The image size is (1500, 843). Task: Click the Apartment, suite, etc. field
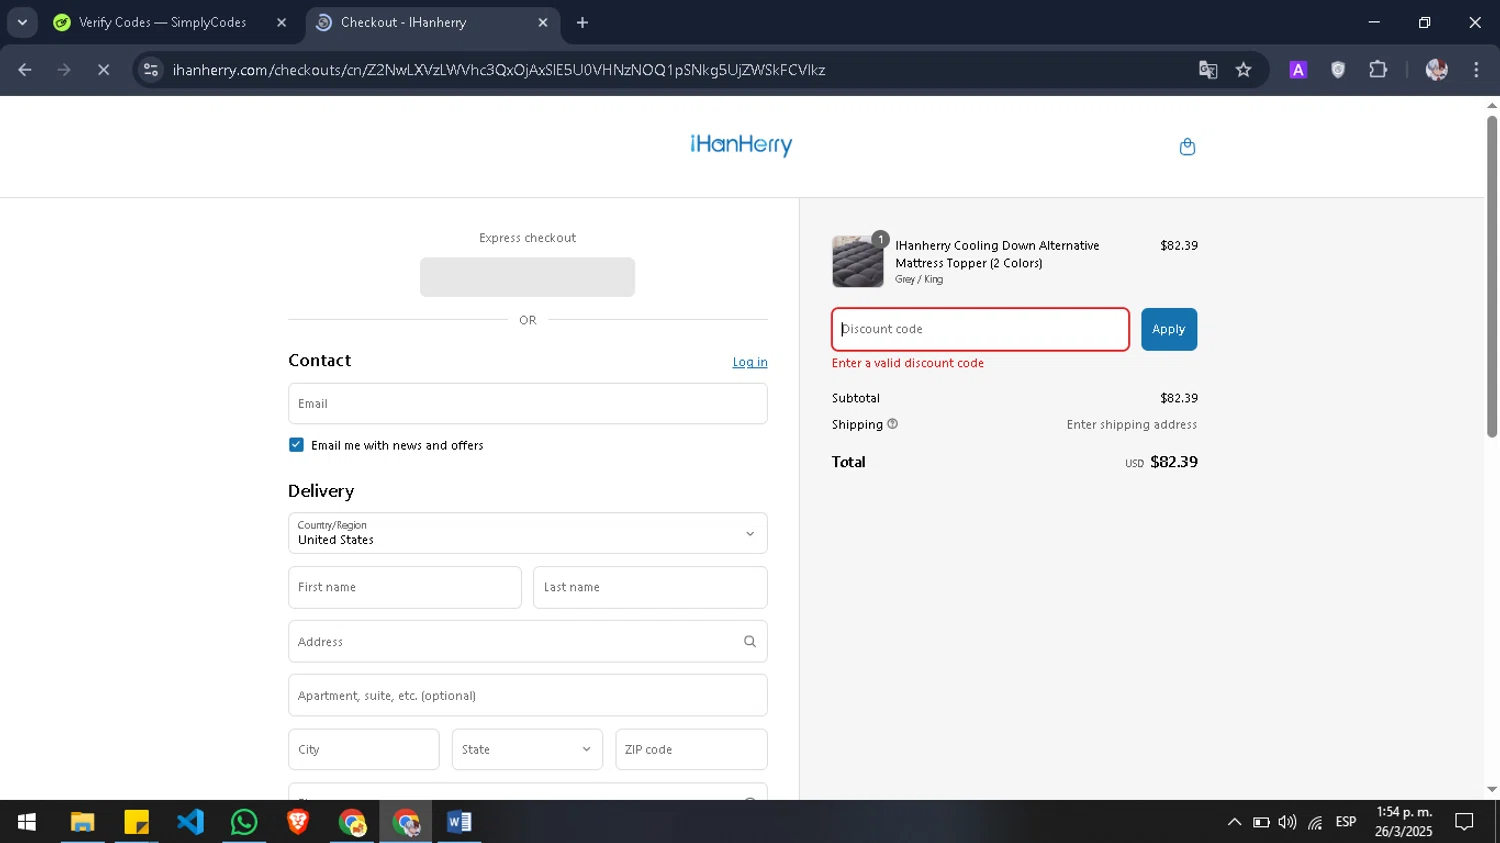(x=528, y=695)
